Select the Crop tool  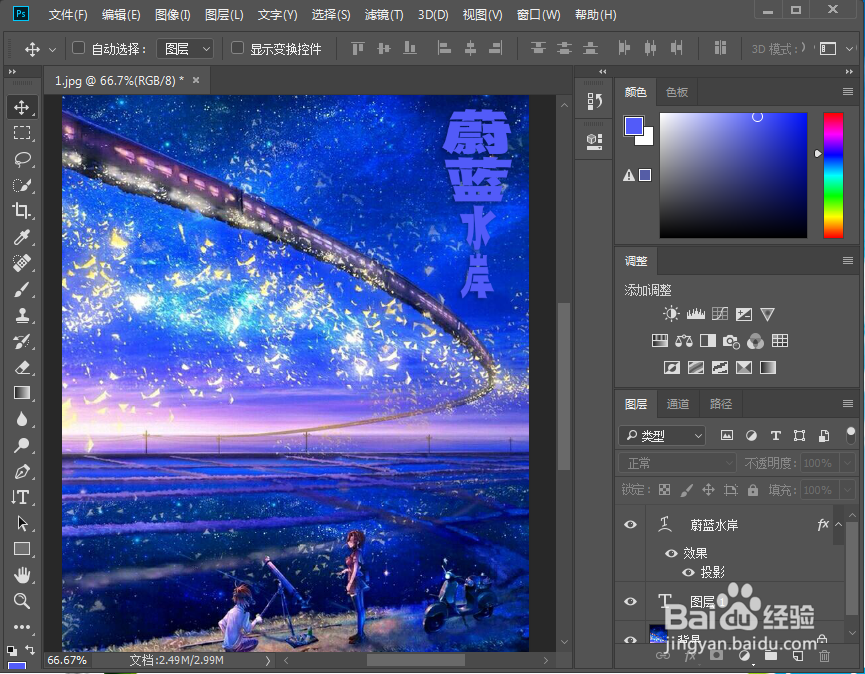22,211
